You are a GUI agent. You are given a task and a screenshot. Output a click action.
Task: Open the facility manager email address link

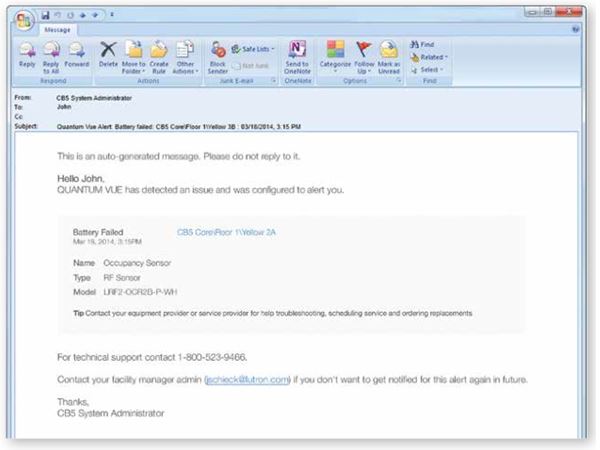pyautogui.click(x=247, y=380)
